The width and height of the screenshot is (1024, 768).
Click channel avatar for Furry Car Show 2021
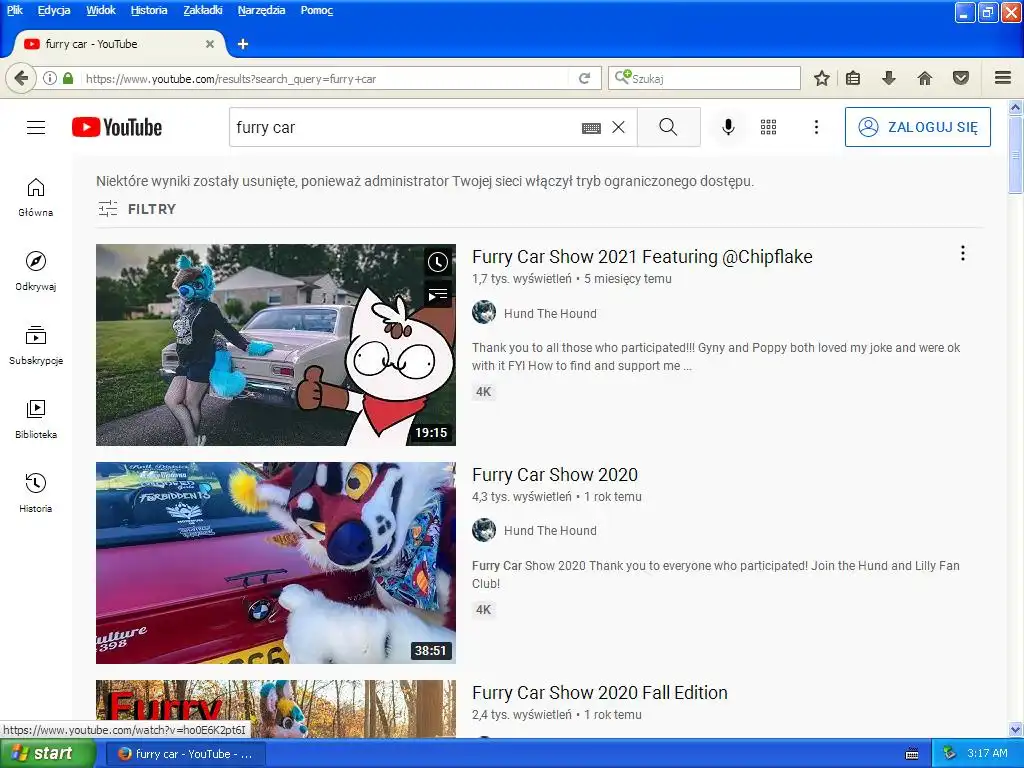tap(484, 313)
